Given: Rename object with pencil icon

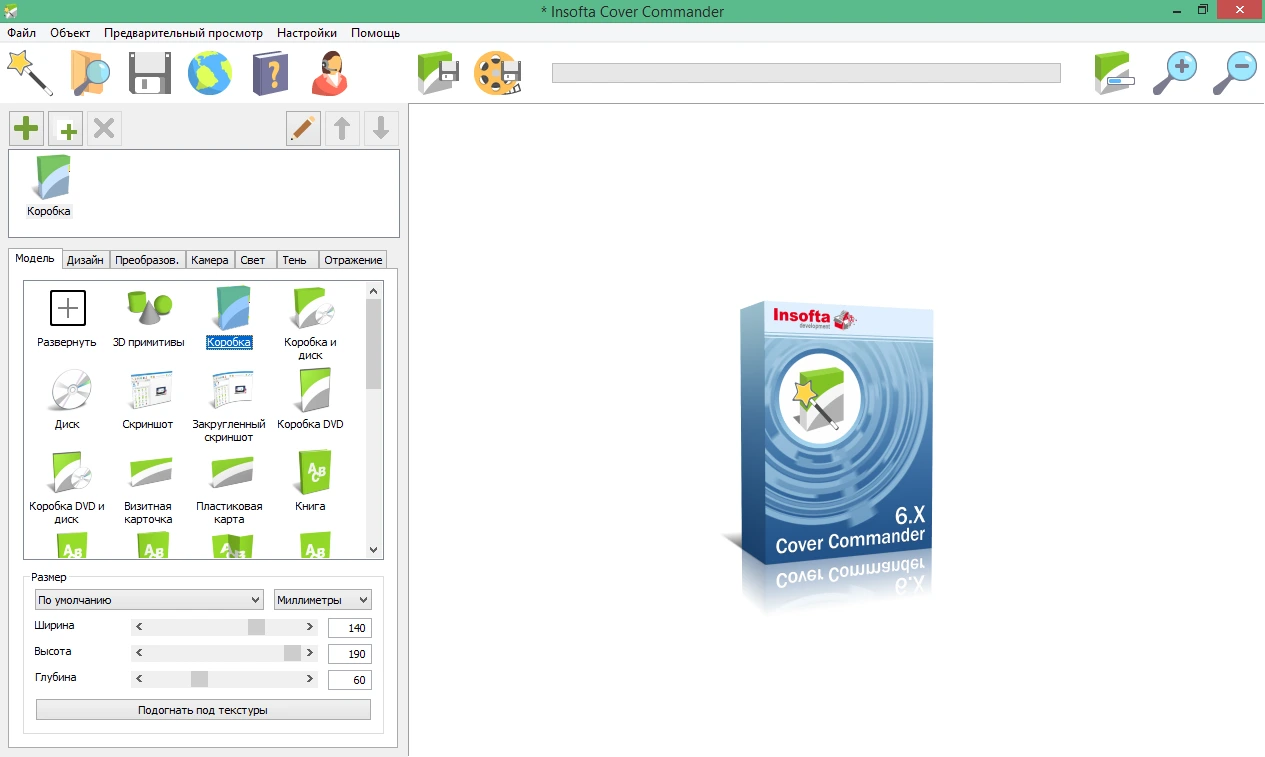Looking at the screenshot, I should pos(303,129).
